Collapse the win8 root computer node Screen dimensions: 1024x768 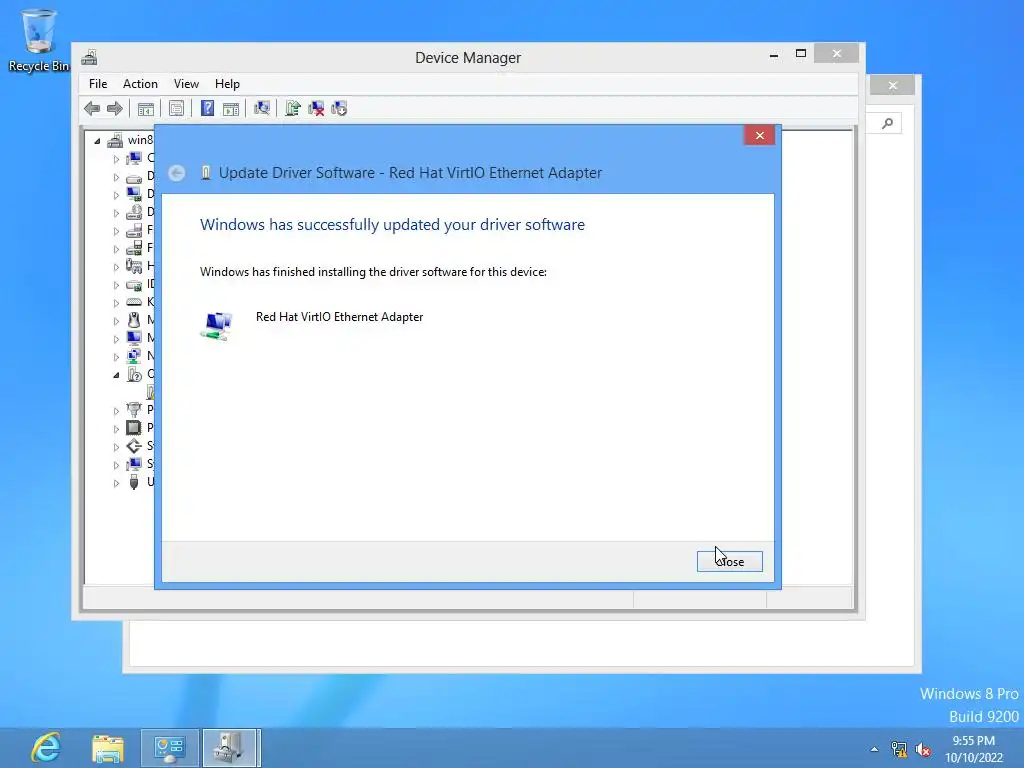coord(97,140)
